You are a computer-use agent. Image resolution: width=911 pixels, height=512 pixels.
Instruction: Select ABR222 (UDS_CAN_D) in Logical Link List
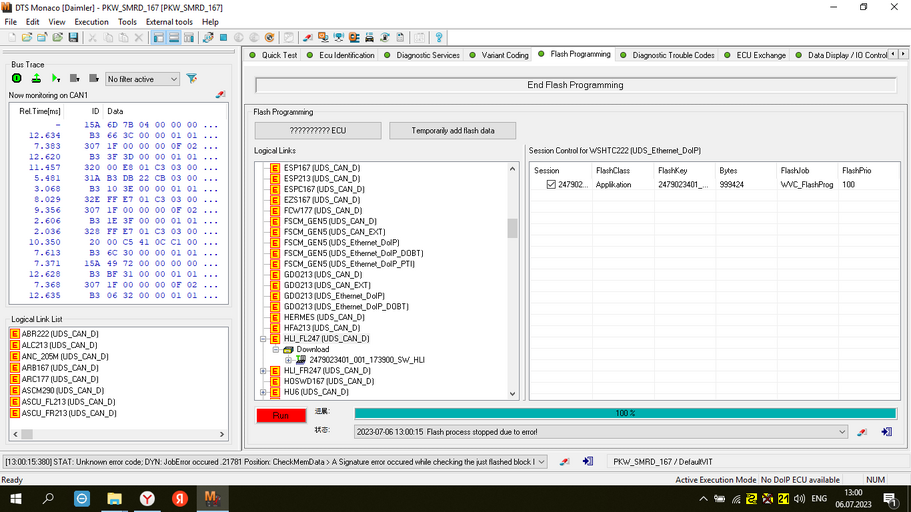point(60,334)
